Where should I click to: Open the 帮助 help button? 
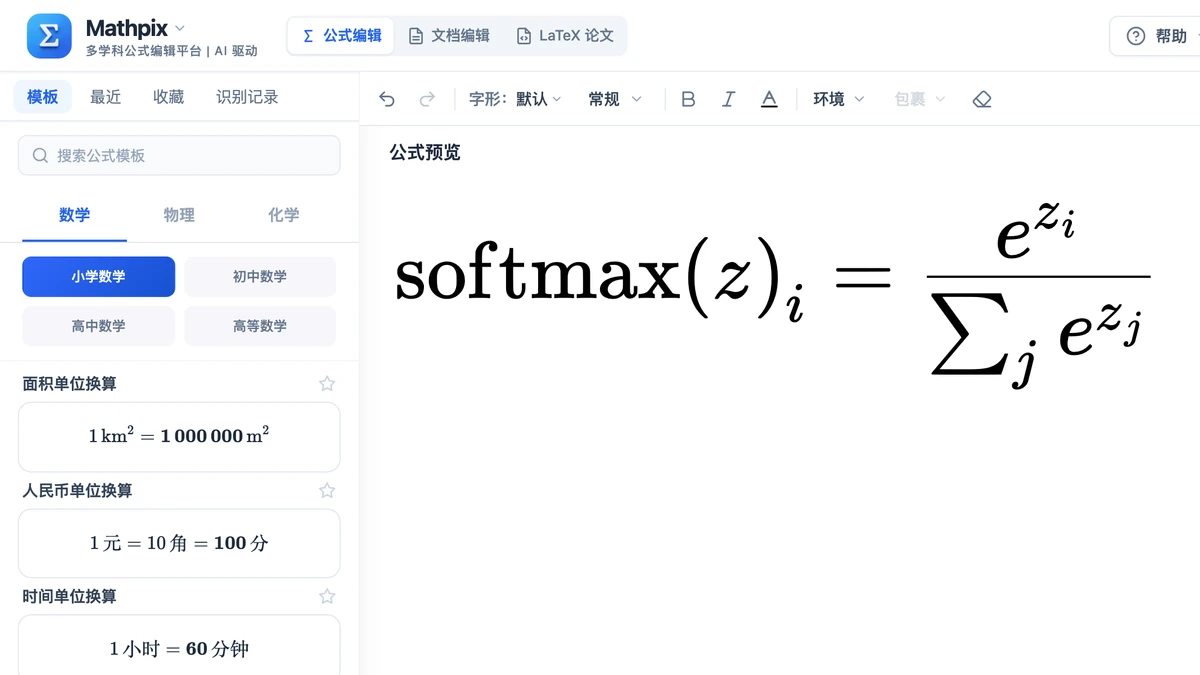tap(1158, 36)
